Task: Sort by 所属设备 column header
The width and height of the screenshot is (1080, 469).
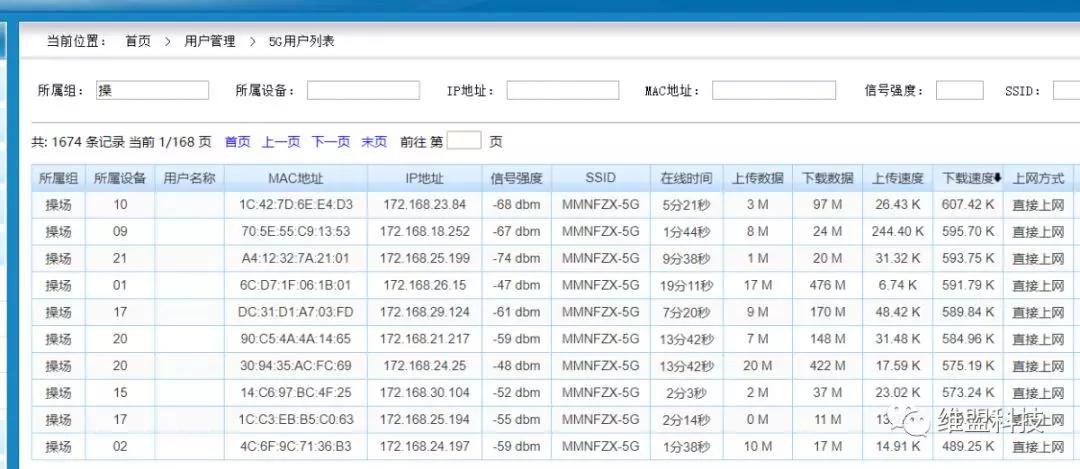Action: 120,178
